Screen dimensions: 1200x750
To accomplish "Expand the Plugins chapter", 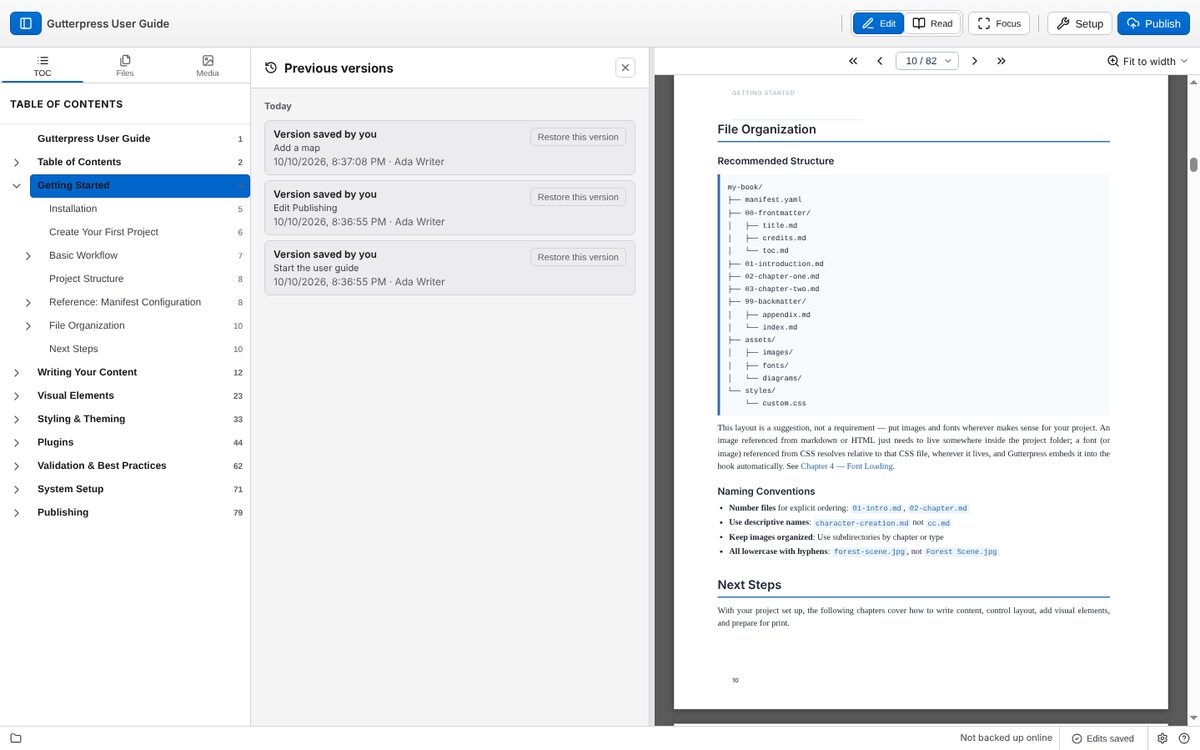I will (17, 442).
